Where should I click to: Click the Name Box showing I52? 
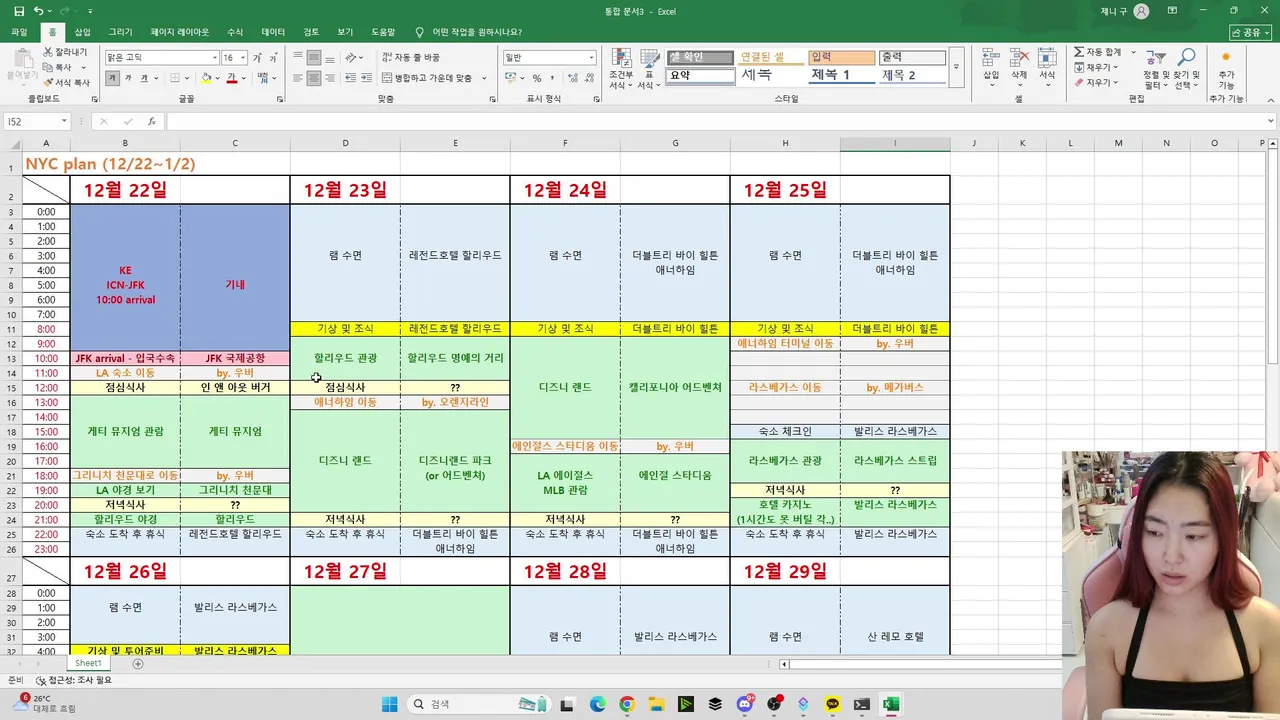pos(37,121)
